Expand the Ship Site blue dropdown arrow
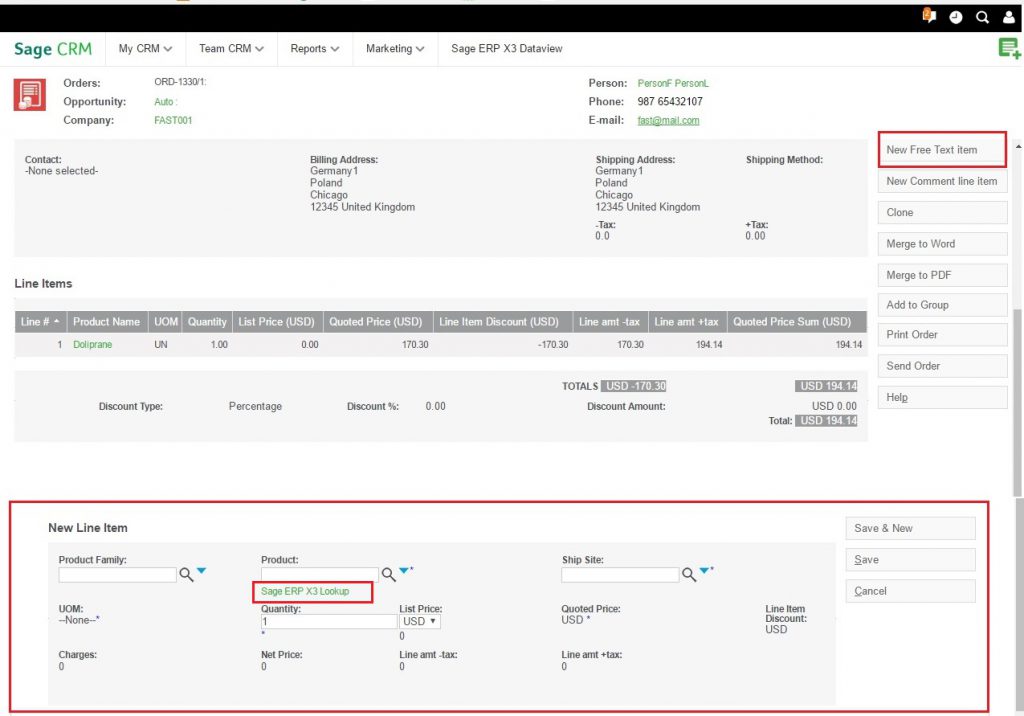 pos(704,572)
